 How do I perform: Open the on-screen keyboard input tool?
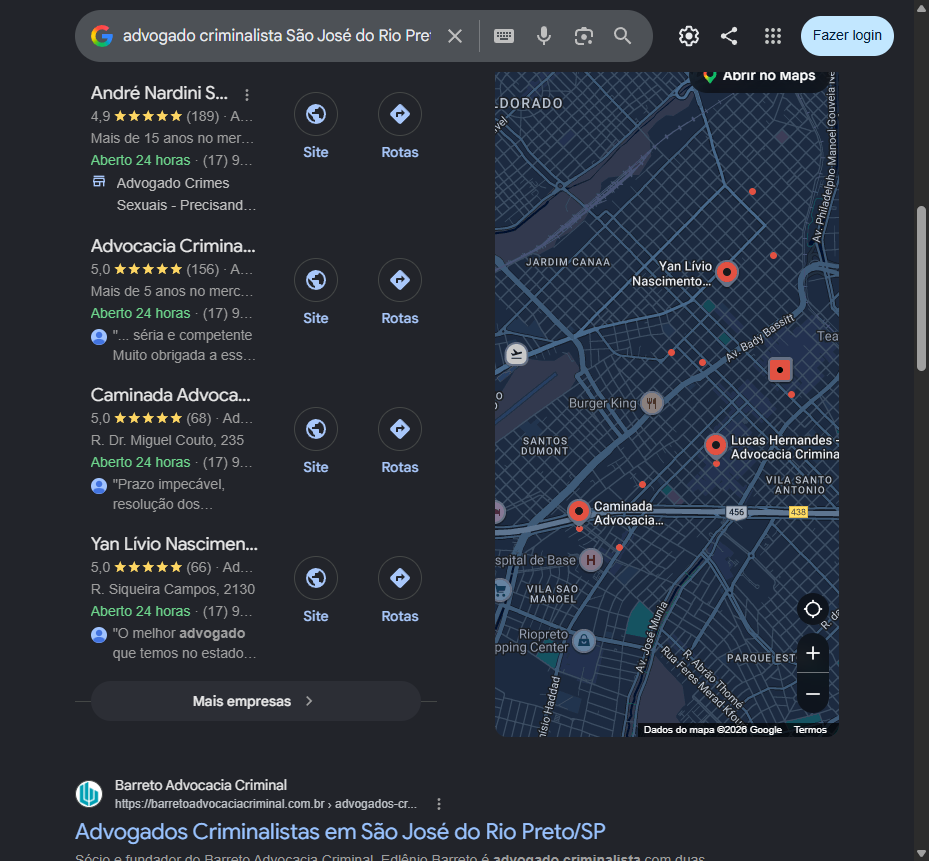click(x=504, y=36)
